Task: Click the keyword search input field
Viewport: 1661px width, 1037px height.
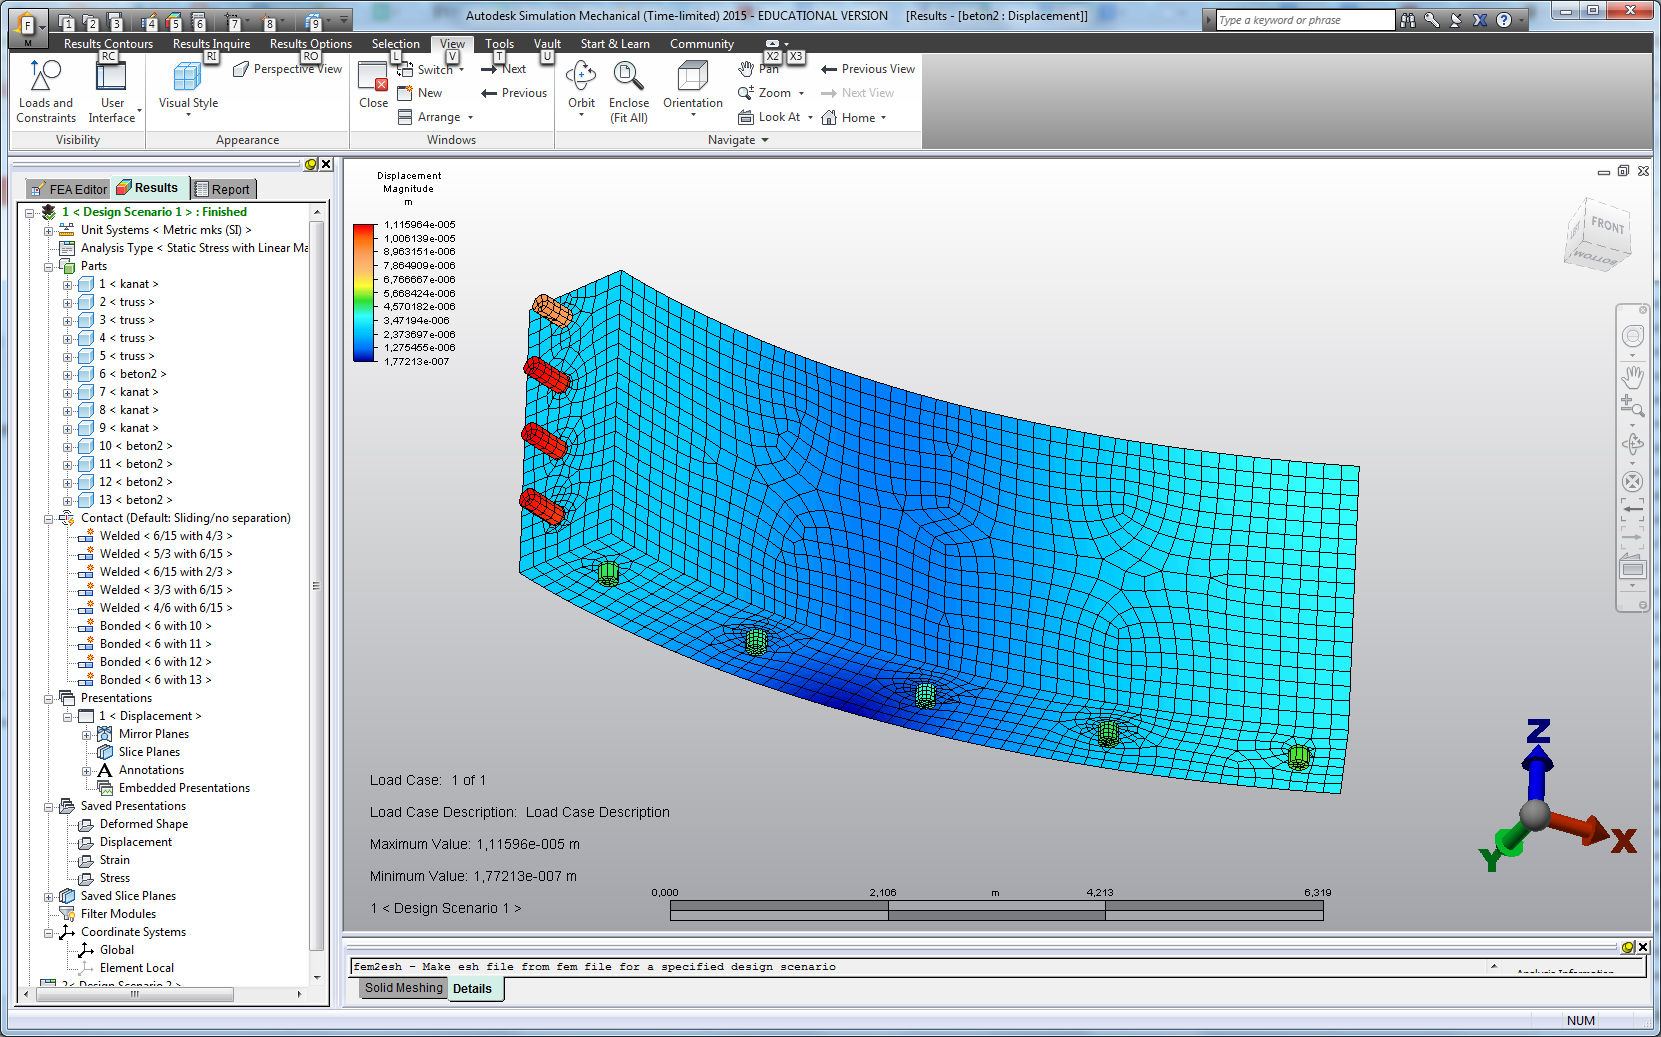Action: pyautogui.click(x=1304, y=20)
